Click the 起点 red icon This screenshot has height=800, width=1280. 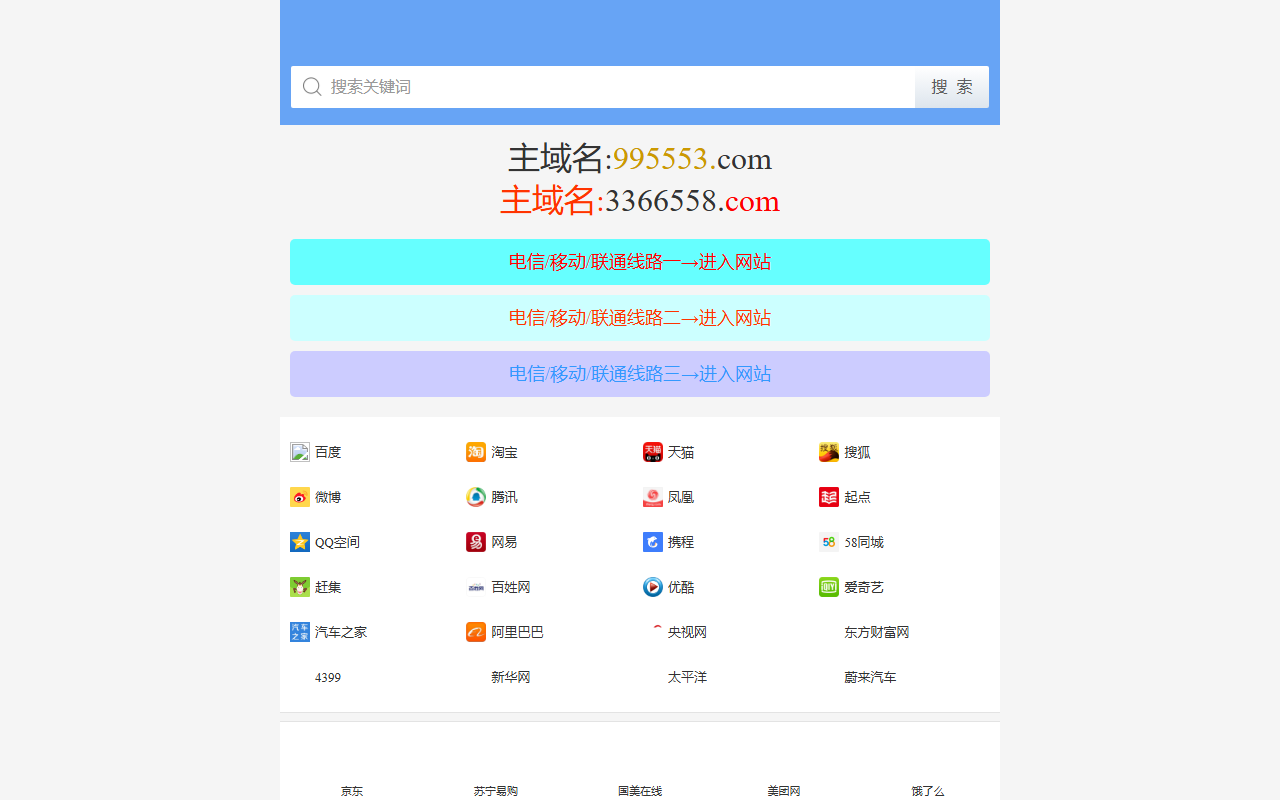click(x=829, y=497)
